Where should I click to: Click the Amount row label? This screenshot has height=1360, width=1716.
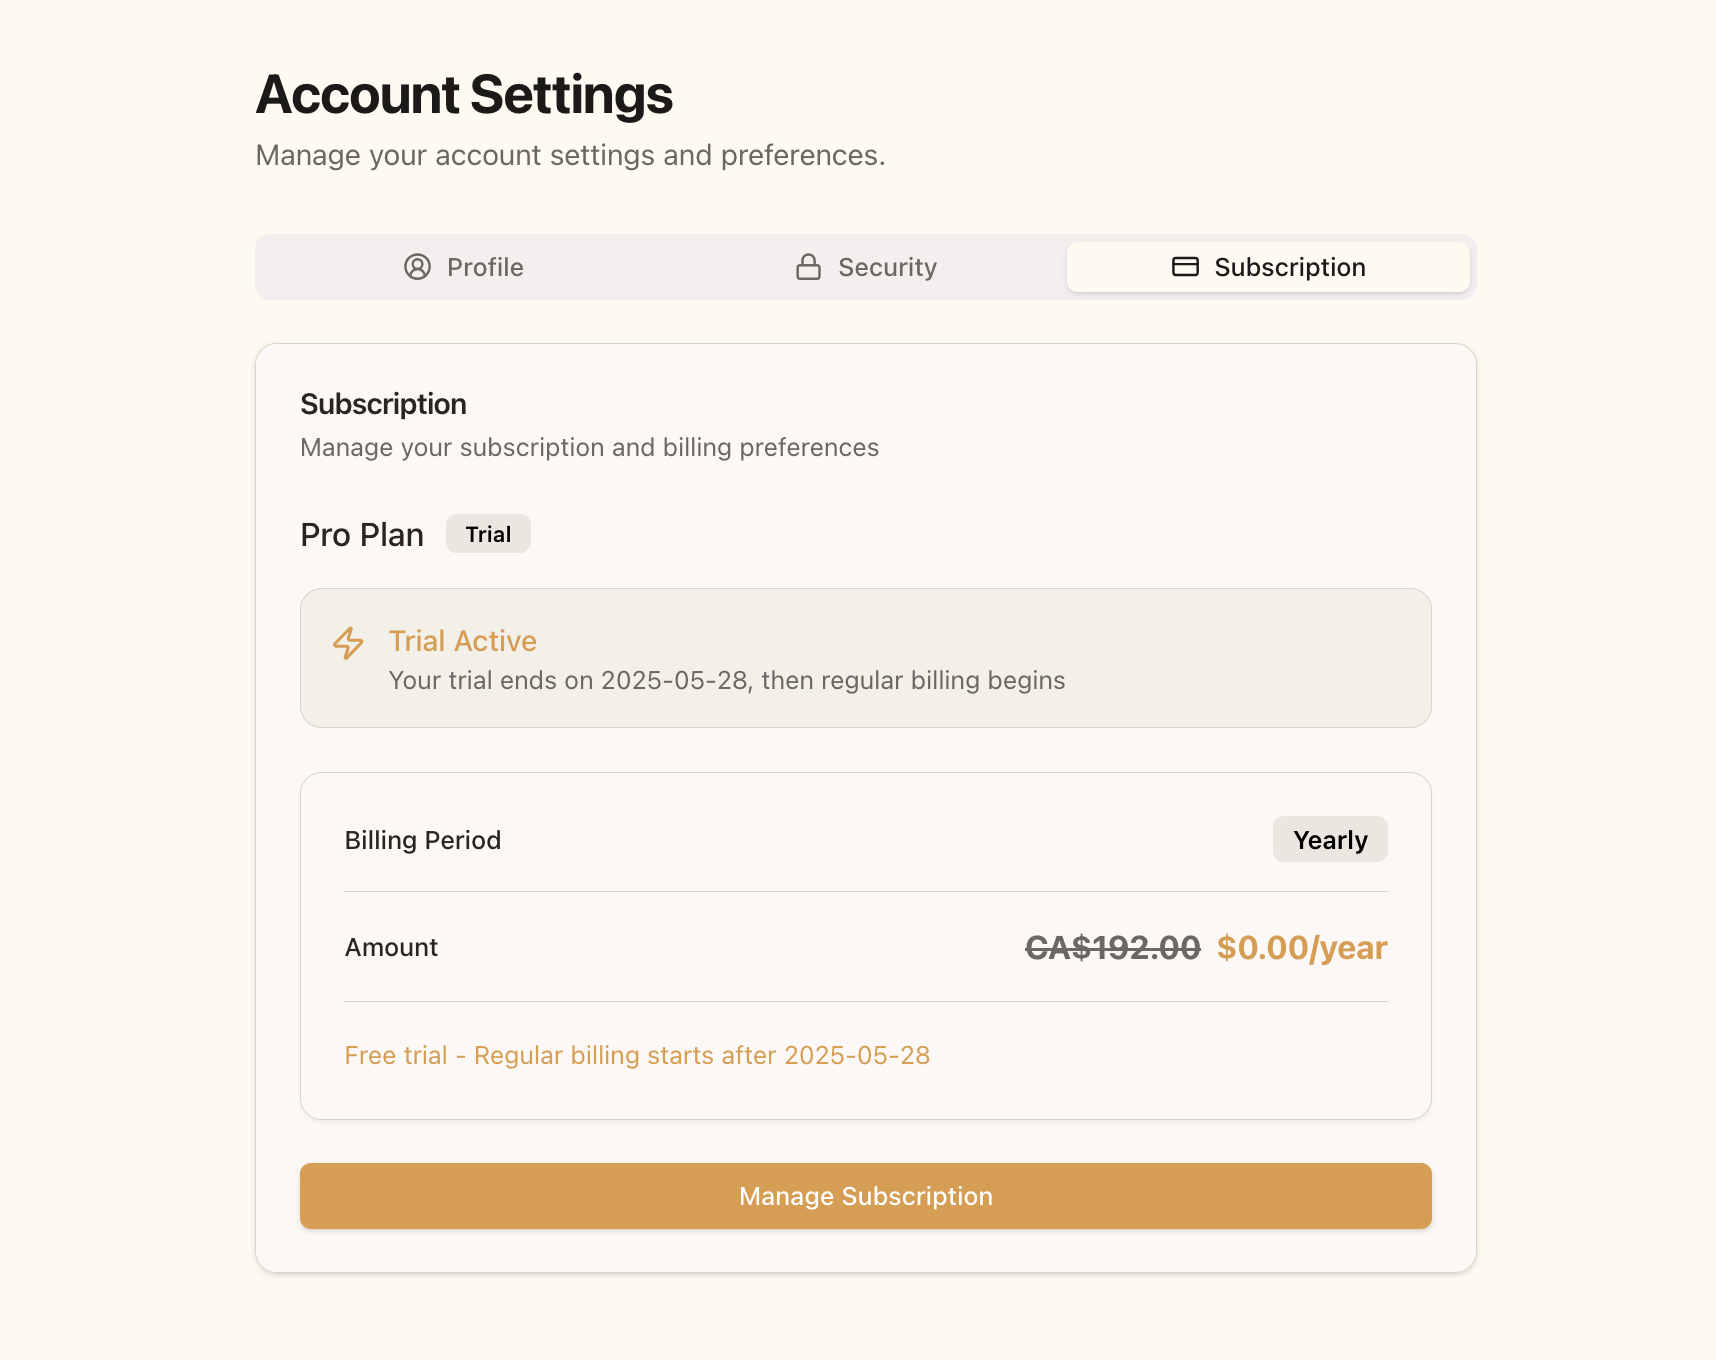(391, 947)
